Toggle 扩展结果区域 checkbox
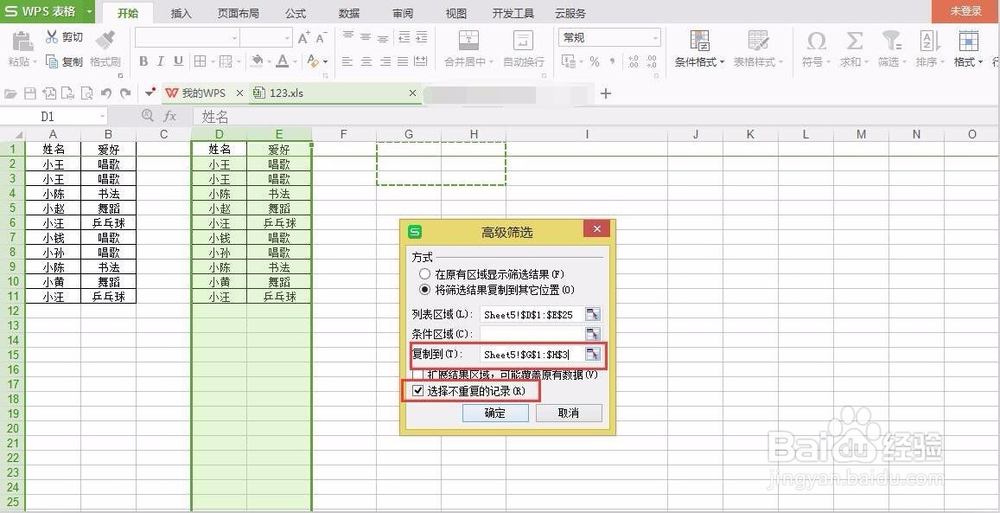Viewport: 1000px width, 513px height. pos(418,375)
